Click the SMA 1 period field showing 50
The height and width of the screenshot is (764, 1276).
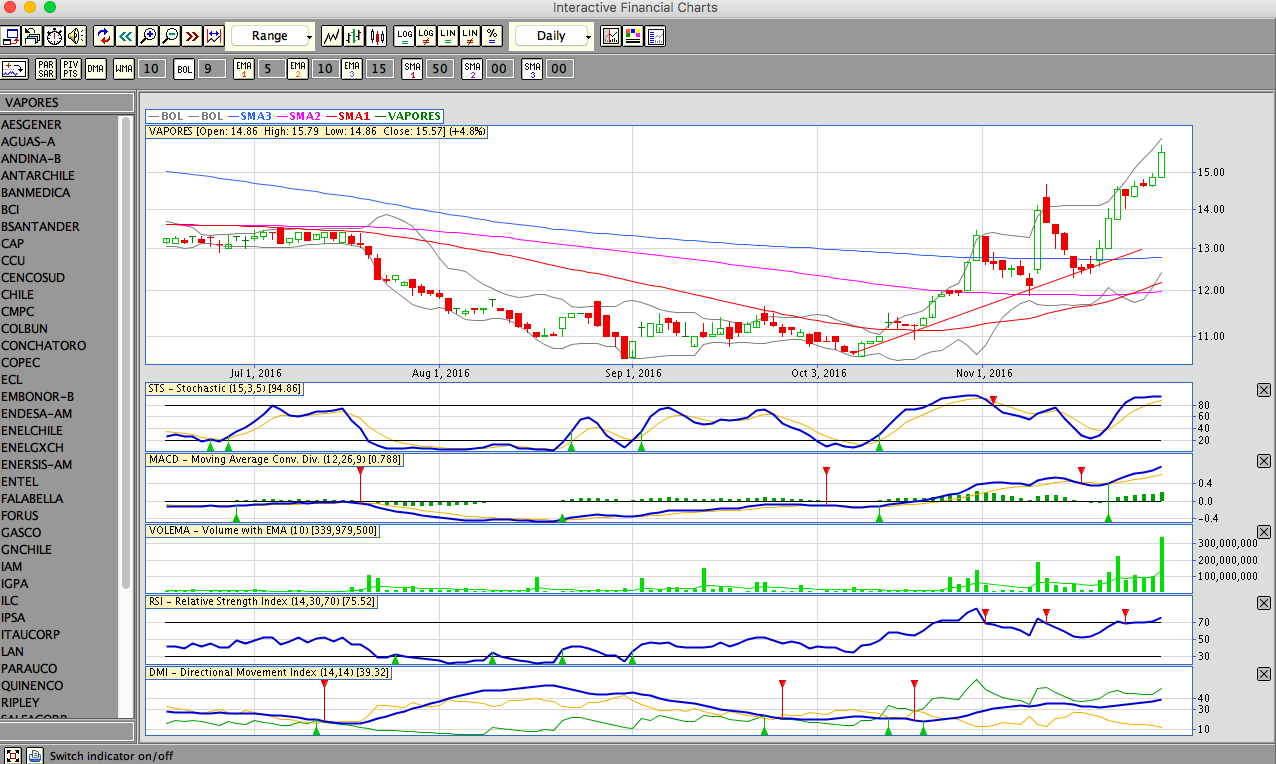tap(439, 69)
